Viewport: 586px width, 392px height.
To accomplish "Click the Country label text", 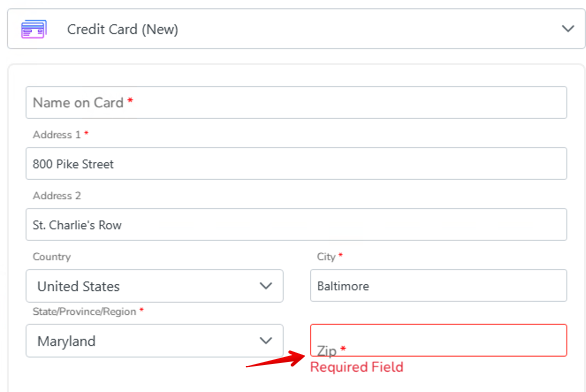I will [52, 257].
